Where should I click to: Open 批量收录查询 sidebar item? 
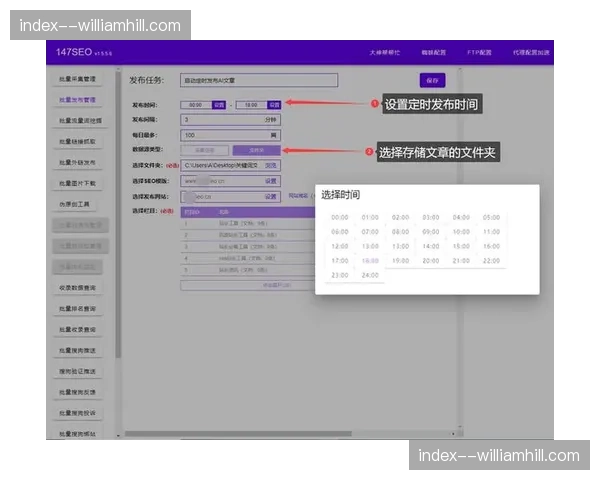point(78,330)
